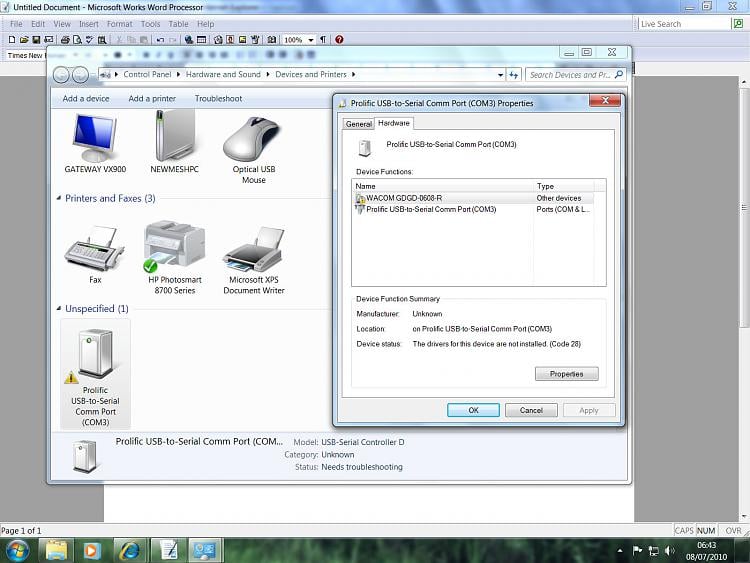This screenshot has width=750, height=563.
Task: Open the Windows Start menu
Action: [18, 550]
